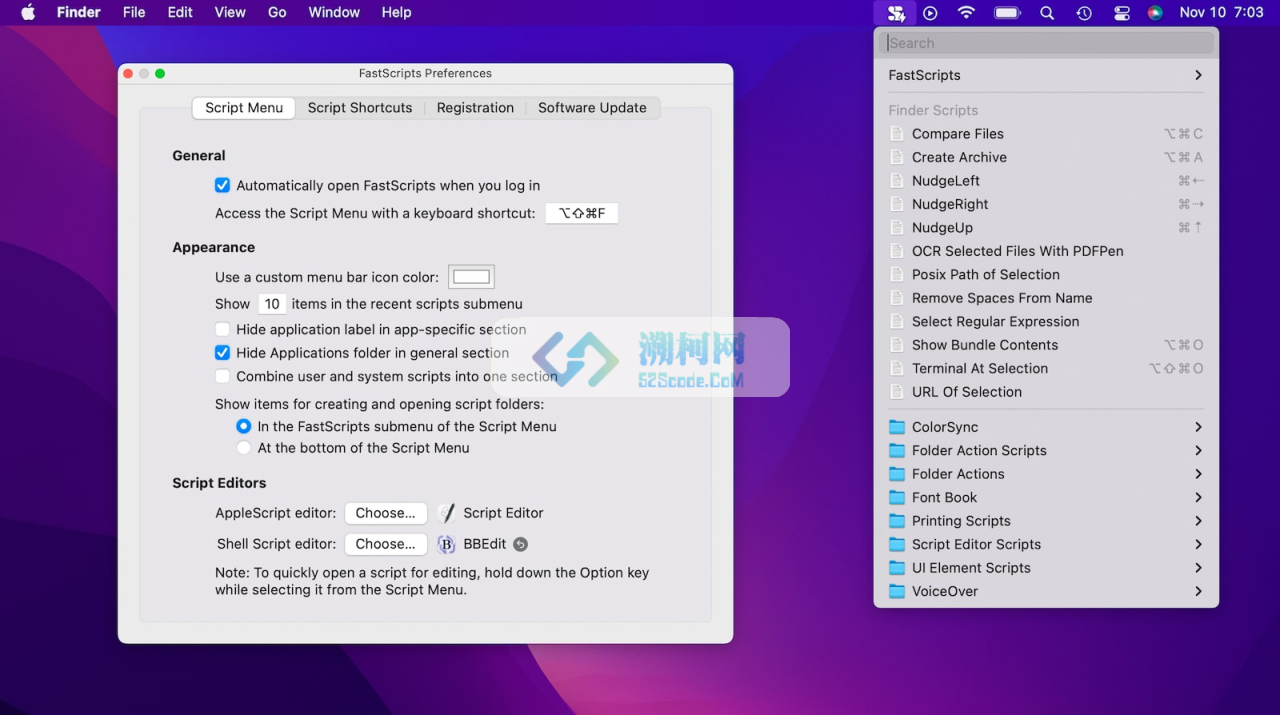Expand the Printing Scripts chevron
This screenshot has width=1280, height=715.
tap(1198, 521)
